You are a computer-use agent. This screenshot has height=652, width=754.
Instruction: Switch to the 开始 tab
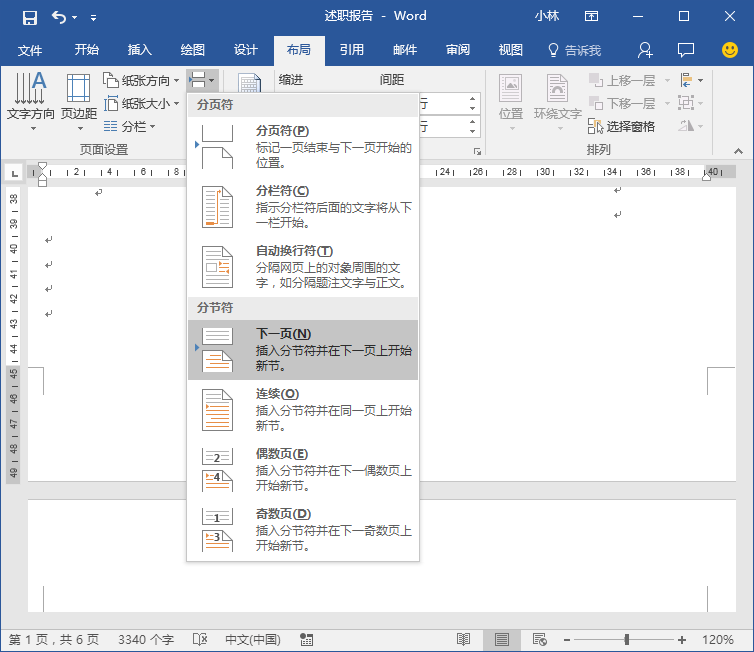point(87,50)
